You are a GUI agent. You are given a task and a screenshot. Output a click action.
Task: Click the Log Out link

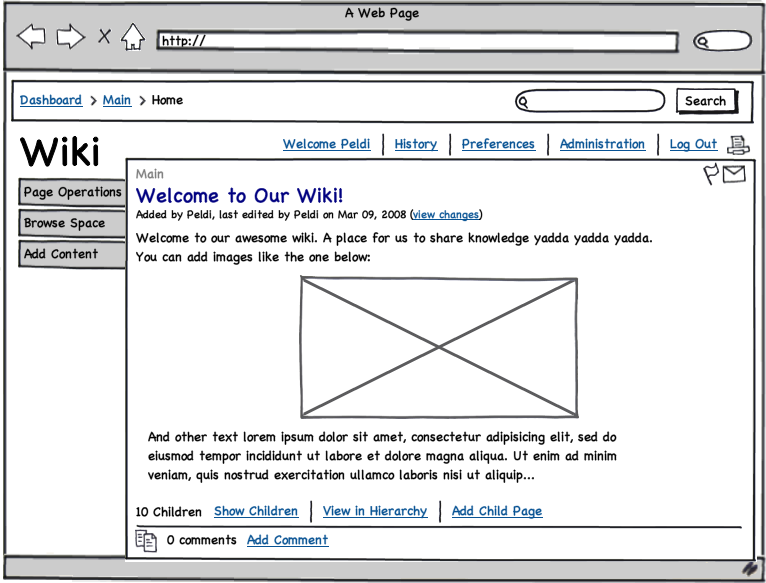(693, 144)
